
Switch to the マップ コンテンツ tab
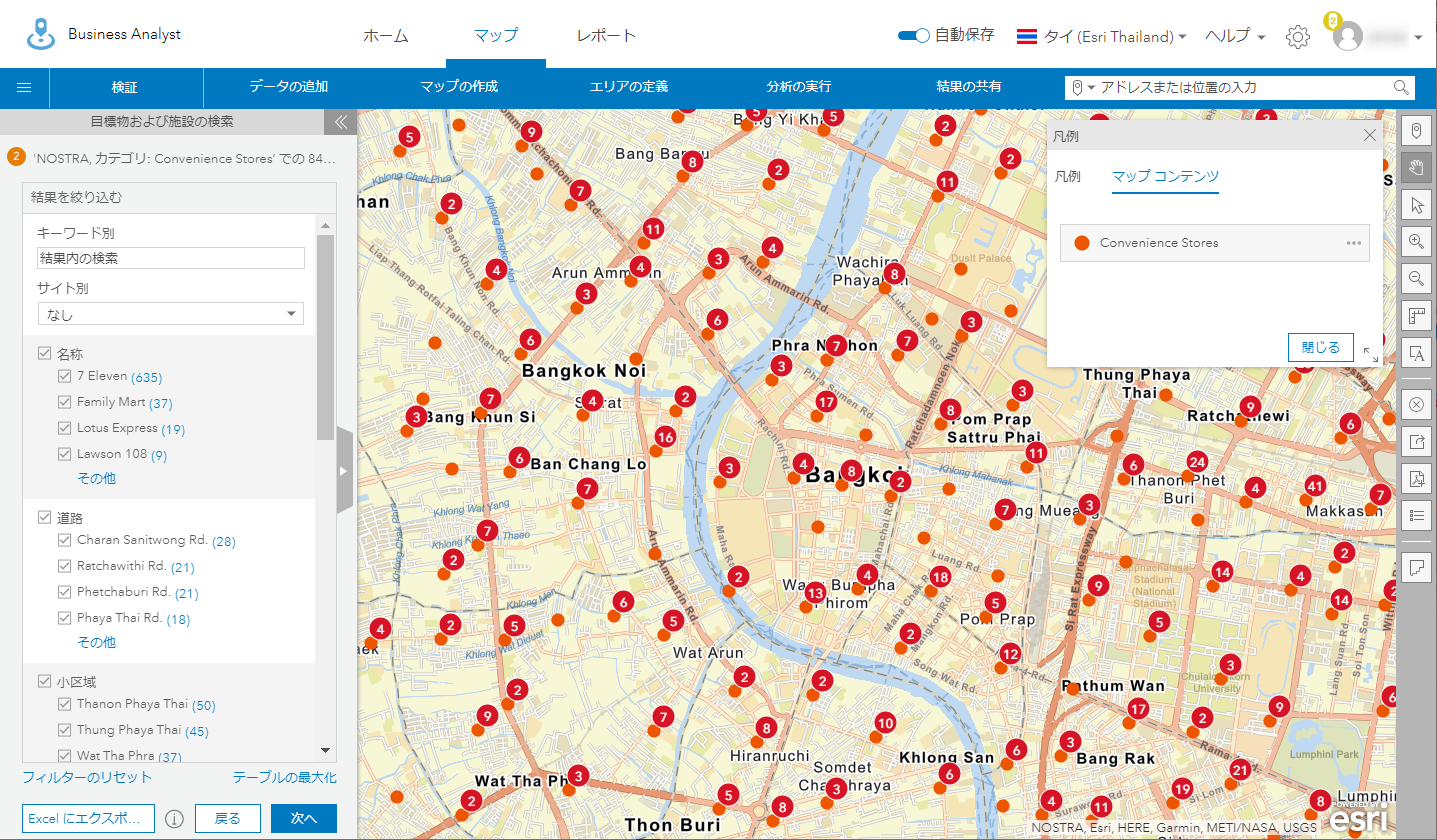(1166, 177)
